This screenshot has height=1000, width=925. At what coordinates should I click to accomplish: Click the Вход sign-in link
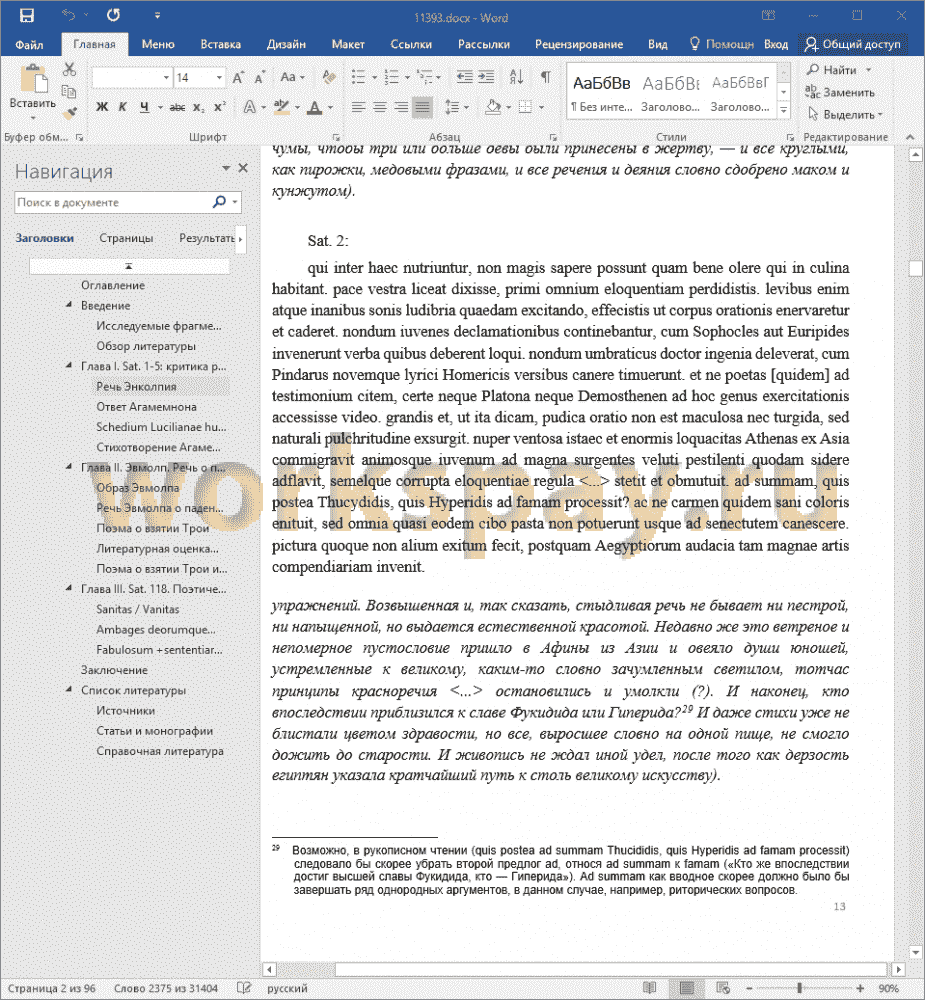click(776, 44)
